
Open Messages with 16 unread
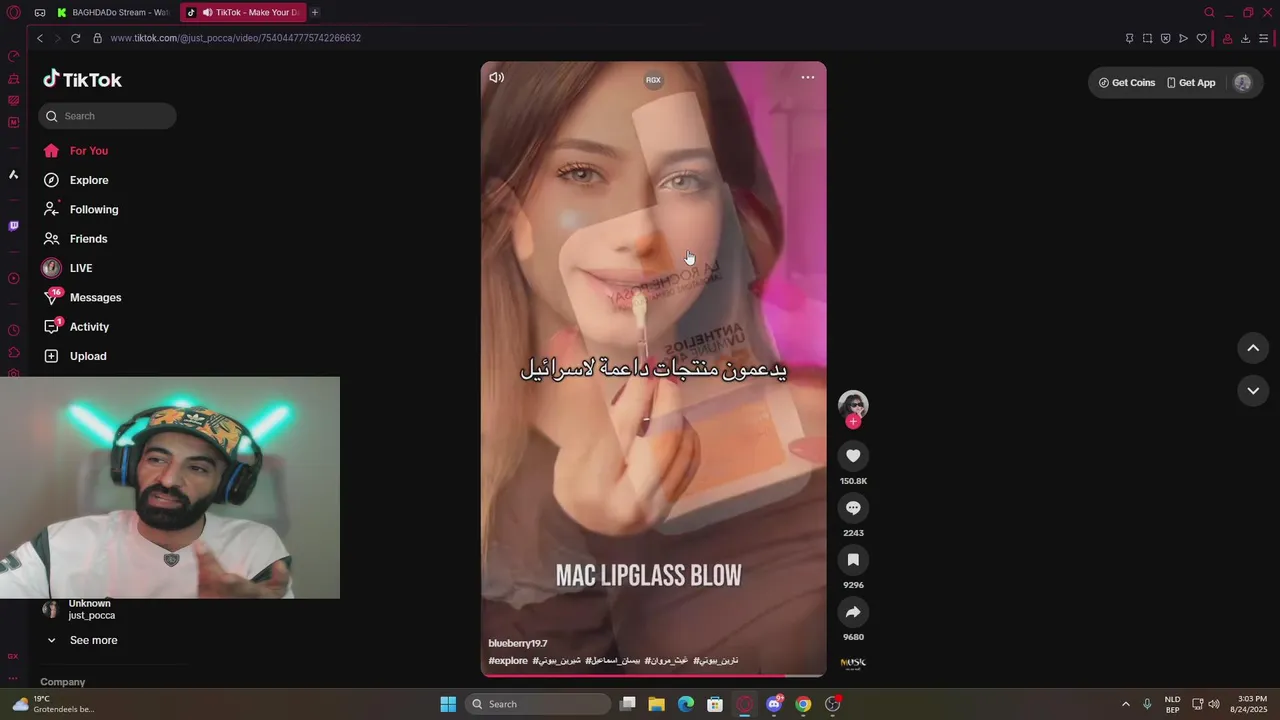pyautogui.click(x=82, y=298)
